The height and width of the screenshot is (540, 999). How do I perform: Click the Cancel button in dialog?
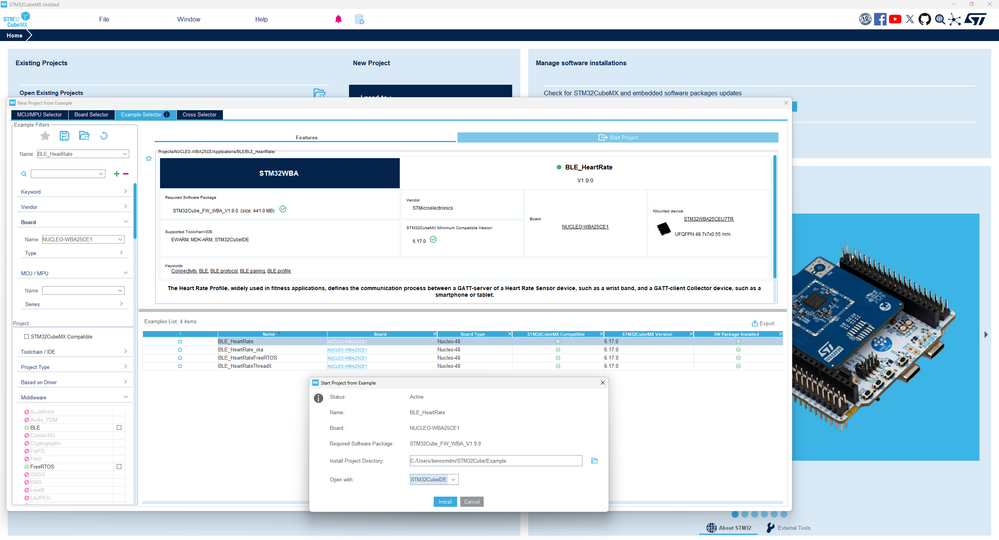[x=471, y=502]
